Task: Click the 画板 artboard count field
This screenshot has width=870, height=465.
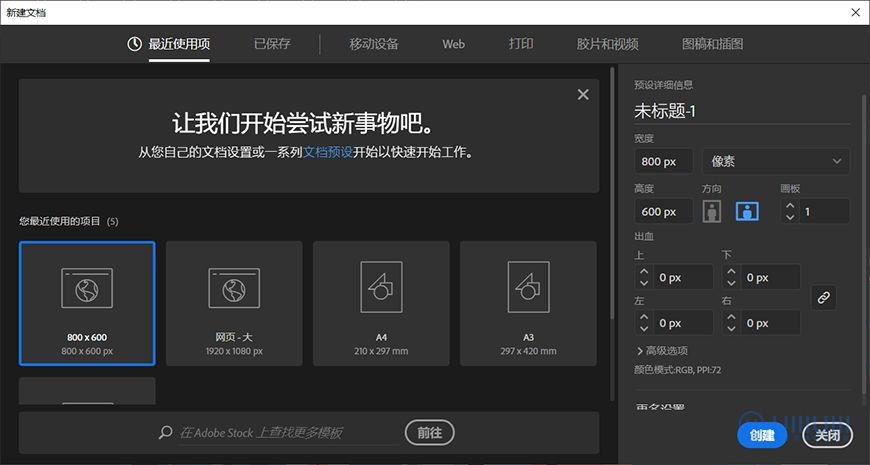Action: [x=824, y=211]
